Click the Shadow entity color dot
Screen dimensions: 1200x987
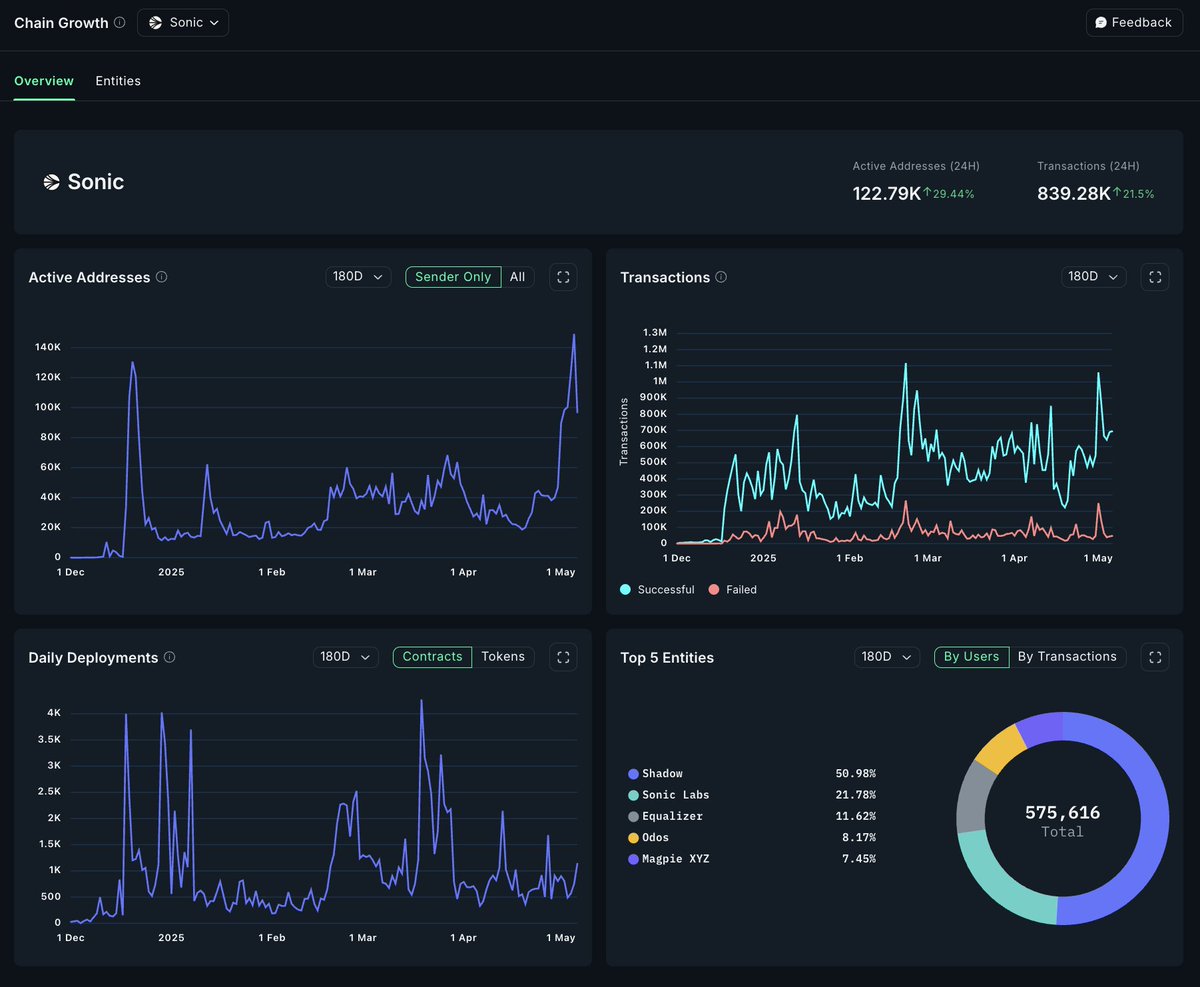633,774
